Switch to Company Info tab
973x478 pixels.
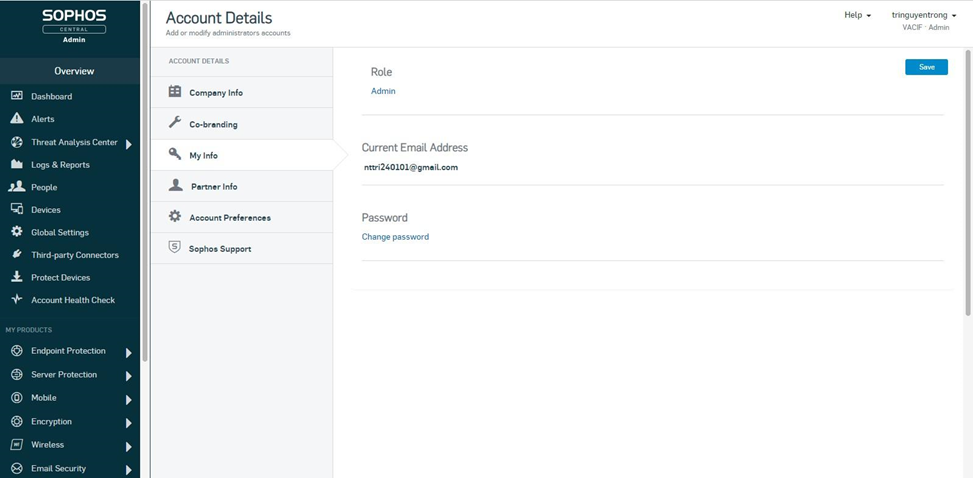tap(242, 92)
